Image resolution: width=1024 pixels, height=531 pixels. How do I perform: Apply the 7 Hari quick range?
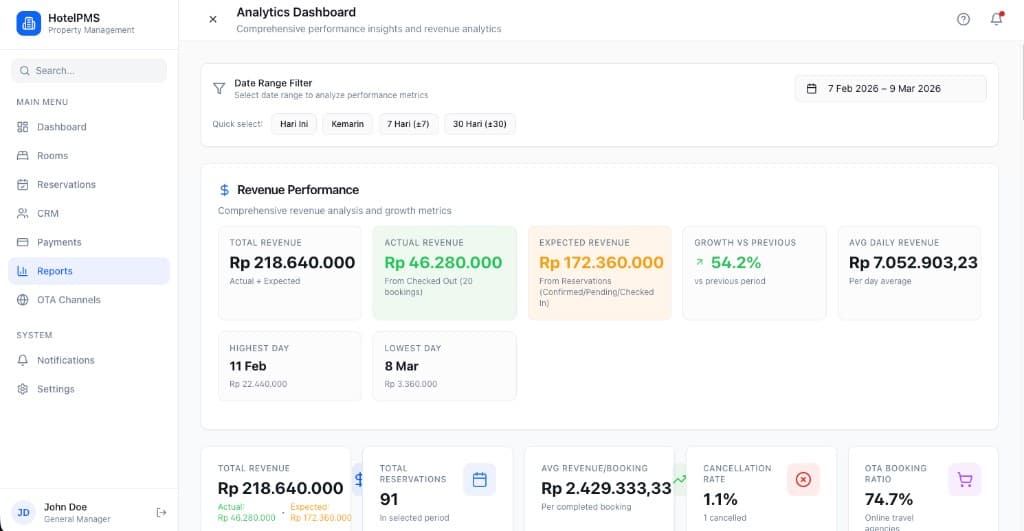(408, 124)
